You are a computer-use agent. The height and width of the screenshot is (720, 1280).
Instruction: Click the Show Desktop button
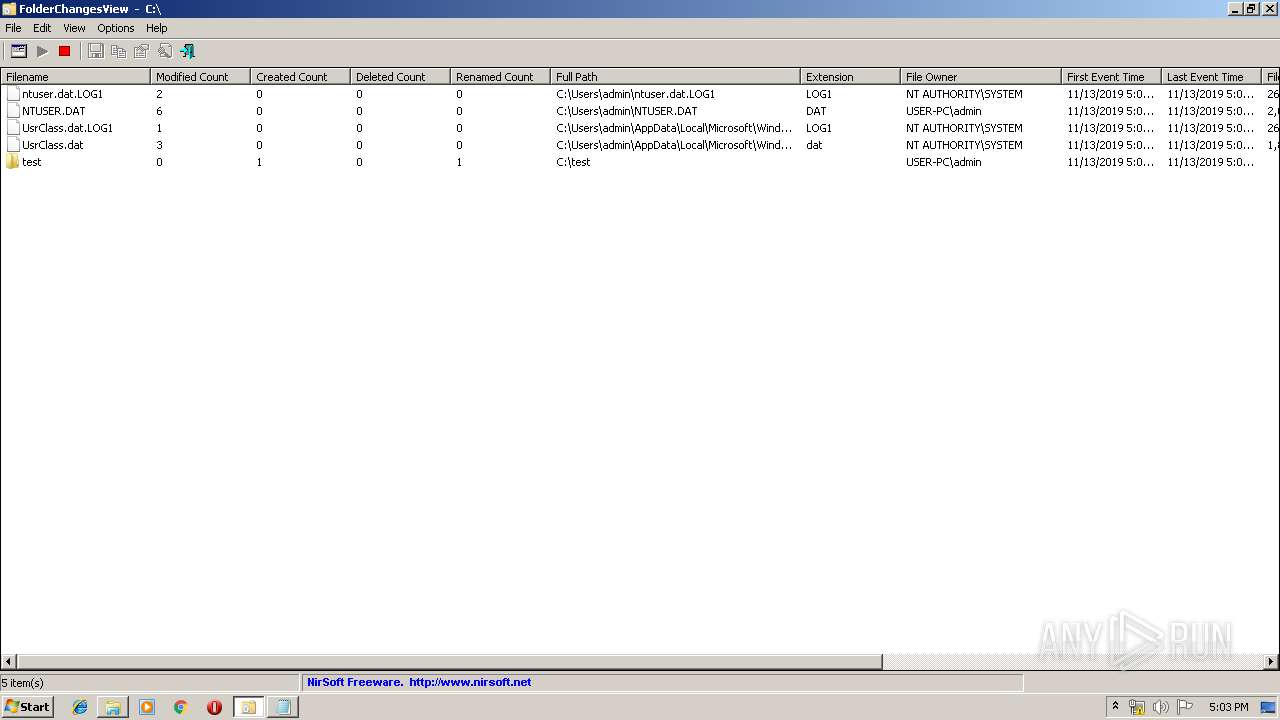click(x=1268, y=707)
